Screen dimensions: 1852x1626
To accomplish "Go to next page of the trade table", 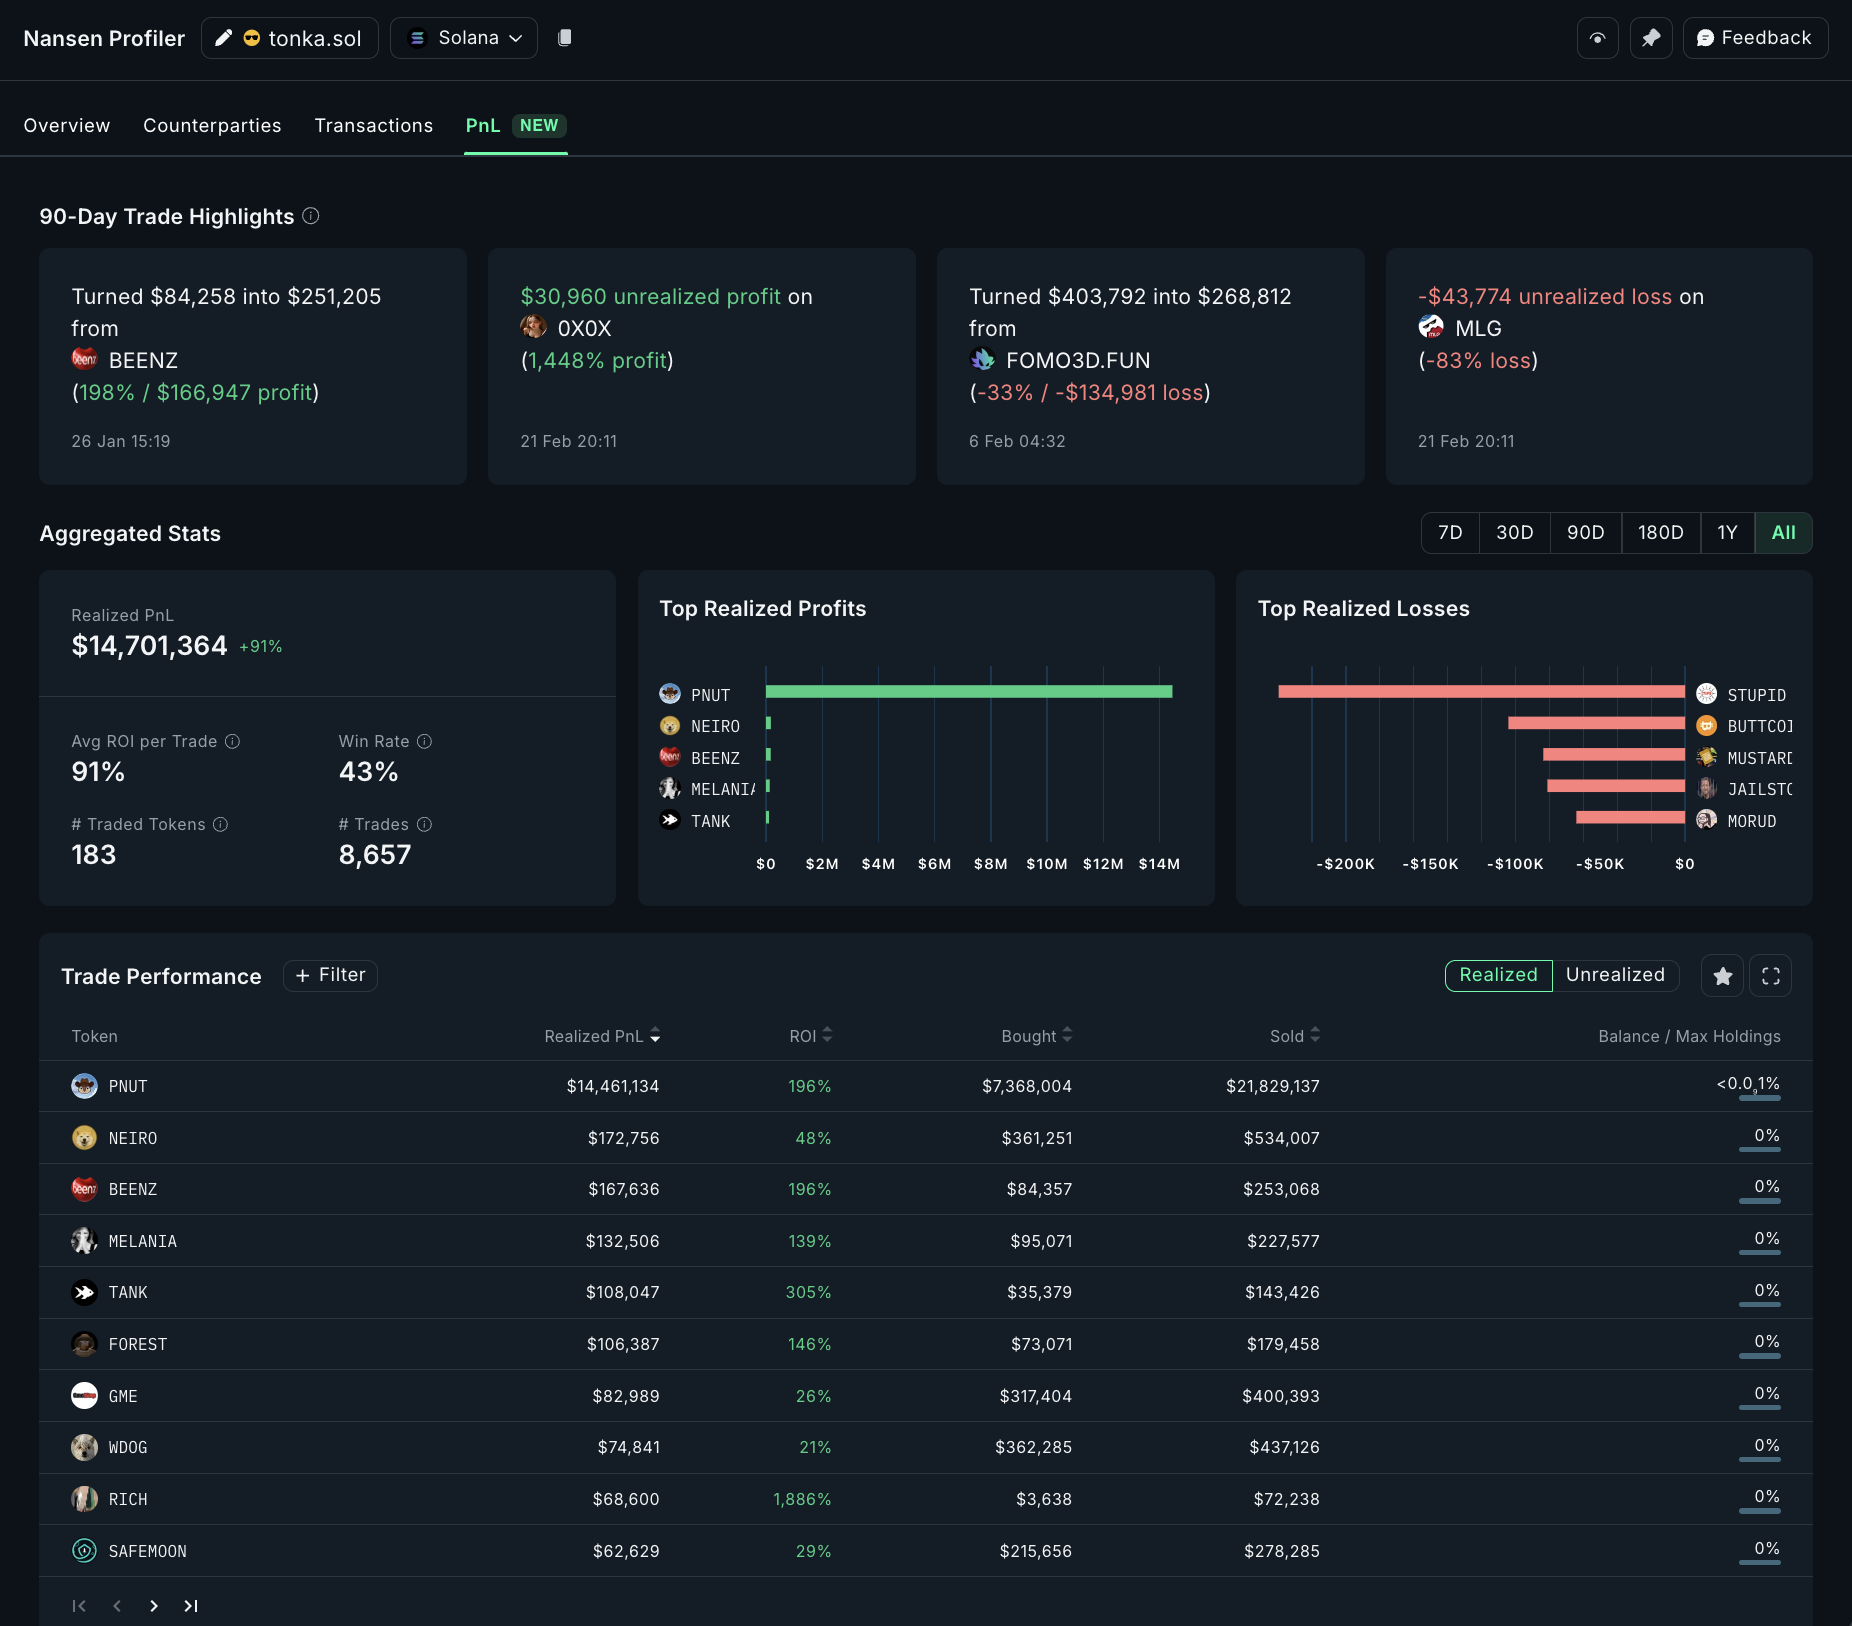I will pos(153,1606).
